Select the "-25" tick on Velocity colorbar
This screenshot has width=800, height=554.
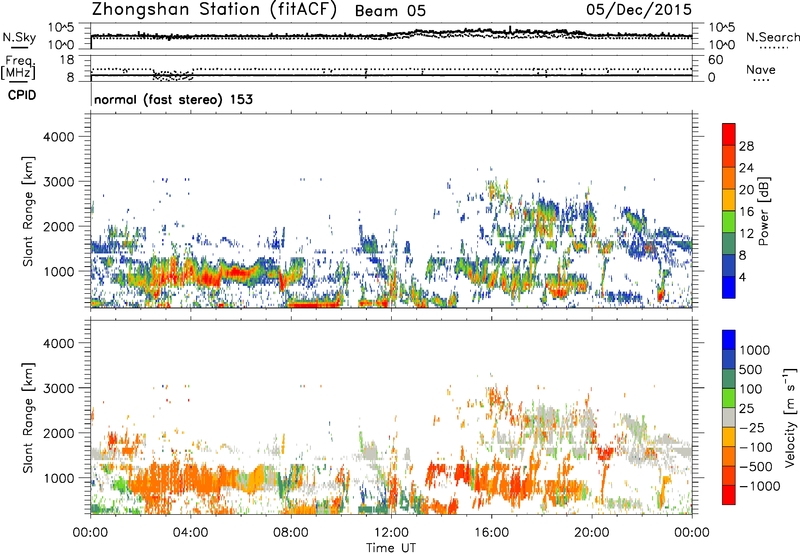tap(750, 427)
